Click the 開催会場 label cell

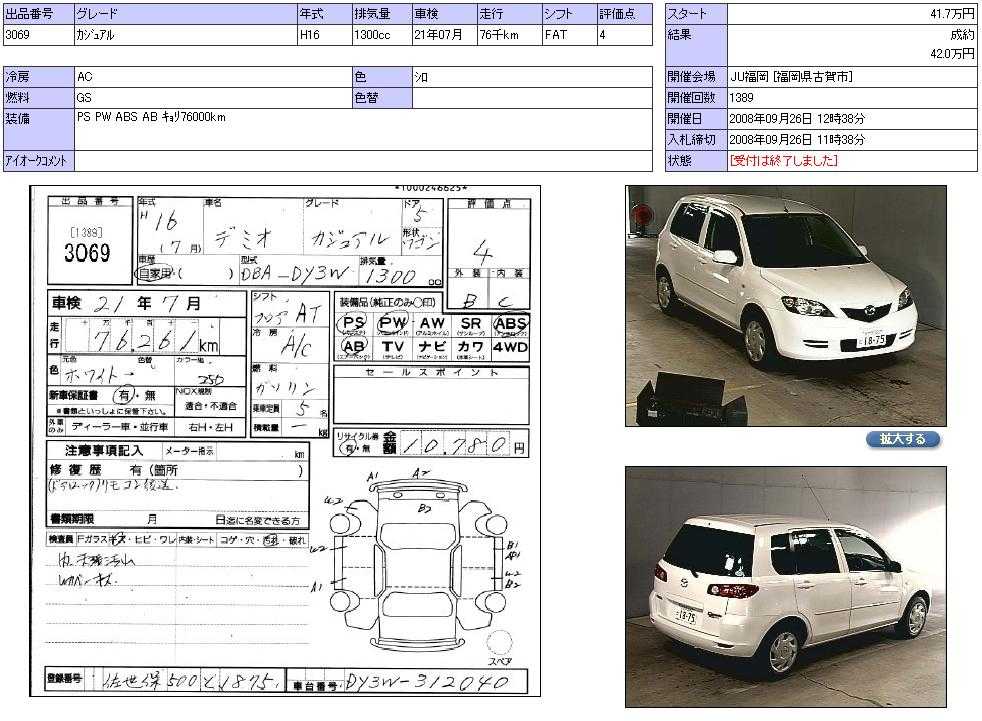[696, 77]
